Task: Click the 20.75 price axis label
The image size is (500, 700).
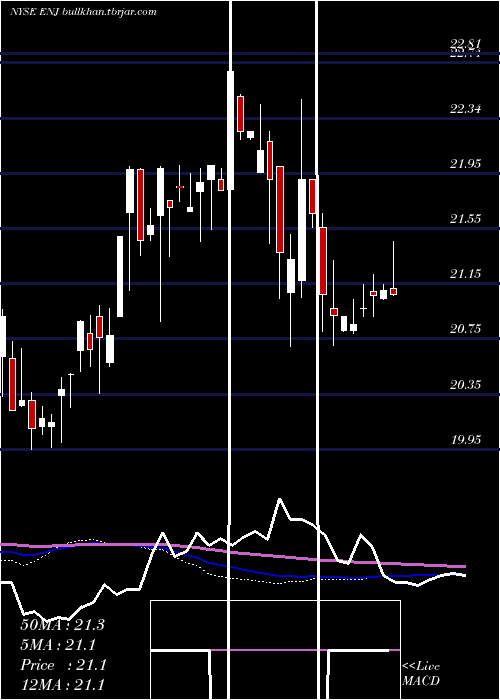Action: (x=465, y=329)
